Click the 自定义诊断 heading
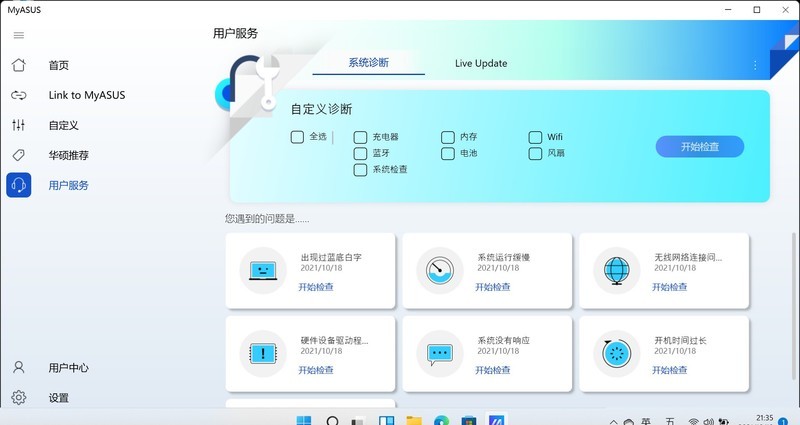The height and width of the screenshot is (425, 800). click(321, 109)
